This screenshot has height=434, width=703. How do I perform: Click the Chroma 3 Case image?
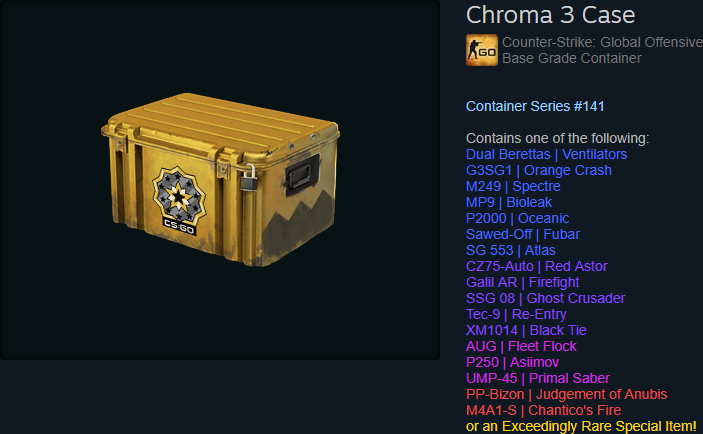(x=220, y=179)
